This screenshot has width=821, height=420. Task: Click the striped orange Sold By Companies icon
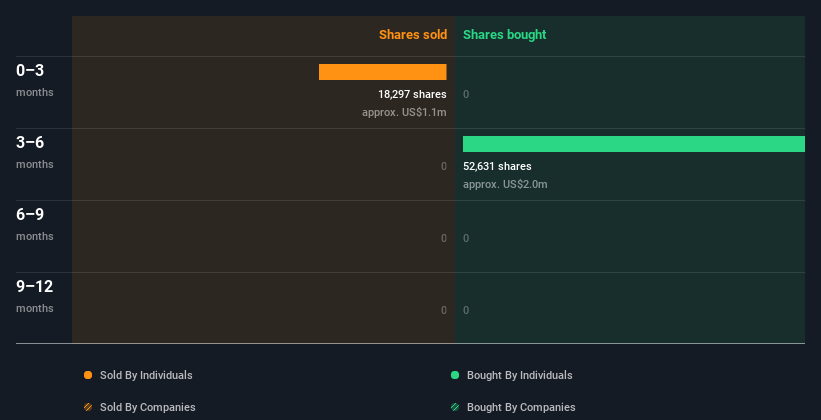click(x=88, y=407)
